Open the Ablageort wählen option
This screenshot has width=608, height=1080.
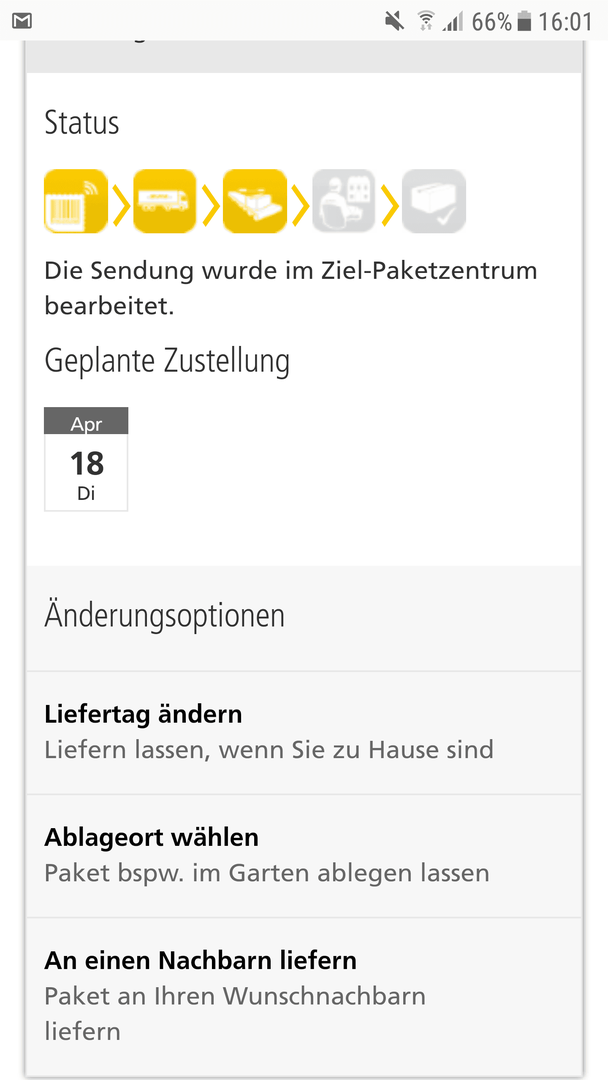pyautogui.click(x=304, y=856)
